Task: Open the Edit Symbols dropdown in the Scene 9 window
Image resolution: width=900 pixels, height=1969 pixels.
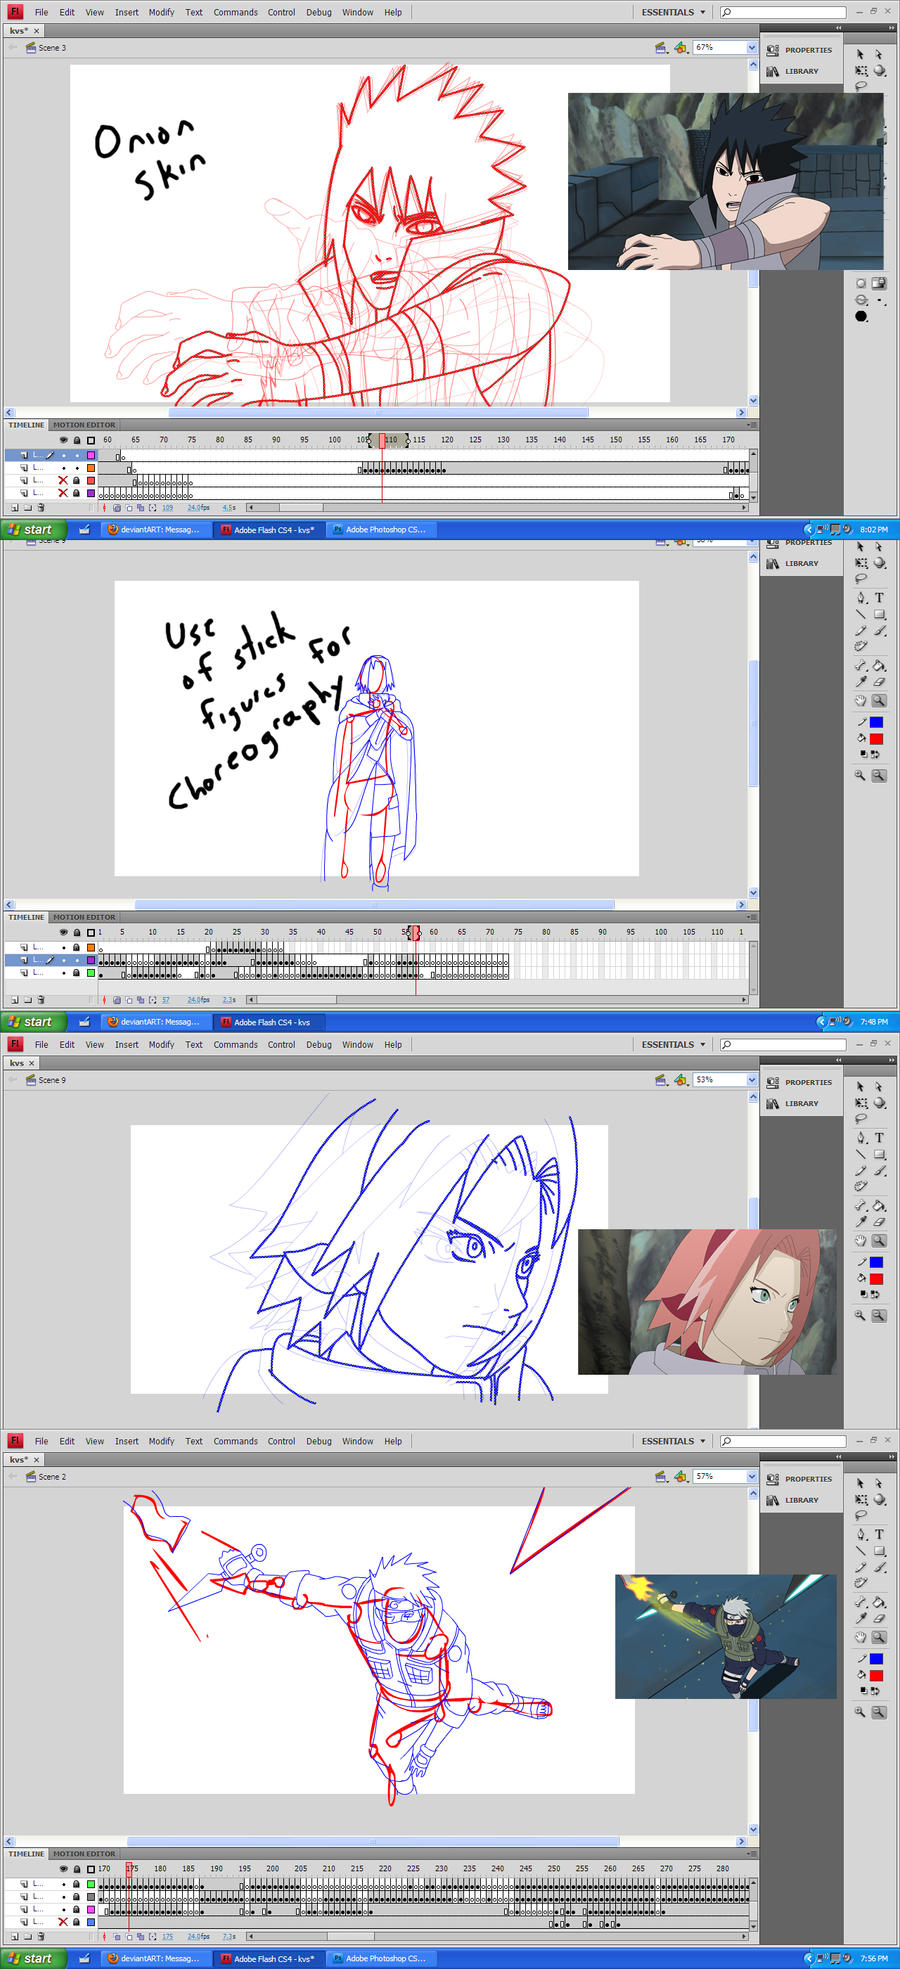Action: 680,1080
